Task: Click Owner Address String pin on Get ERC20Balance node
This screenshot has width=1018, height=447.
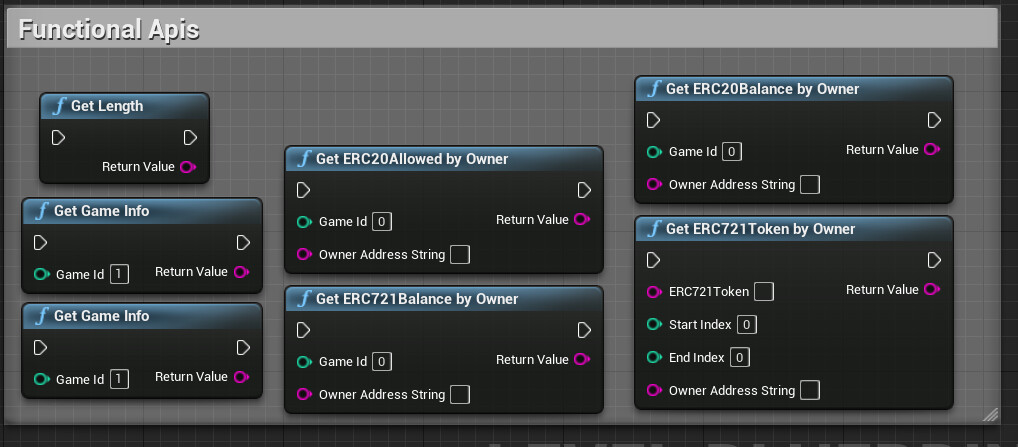Action: 654,184
